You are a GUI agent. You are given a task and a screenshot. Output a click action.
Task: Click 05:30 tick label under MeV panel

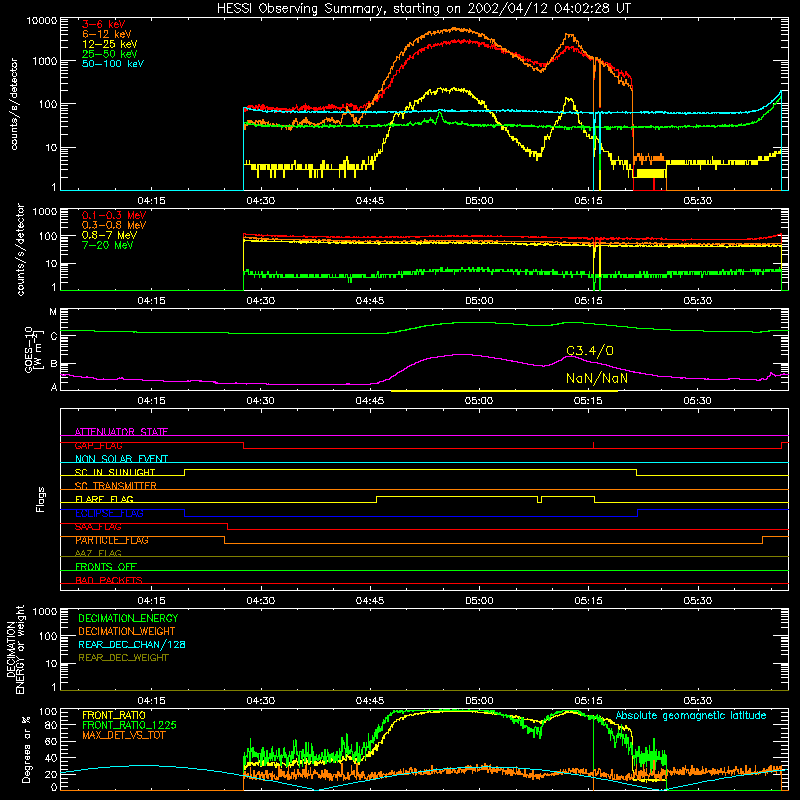697,301
